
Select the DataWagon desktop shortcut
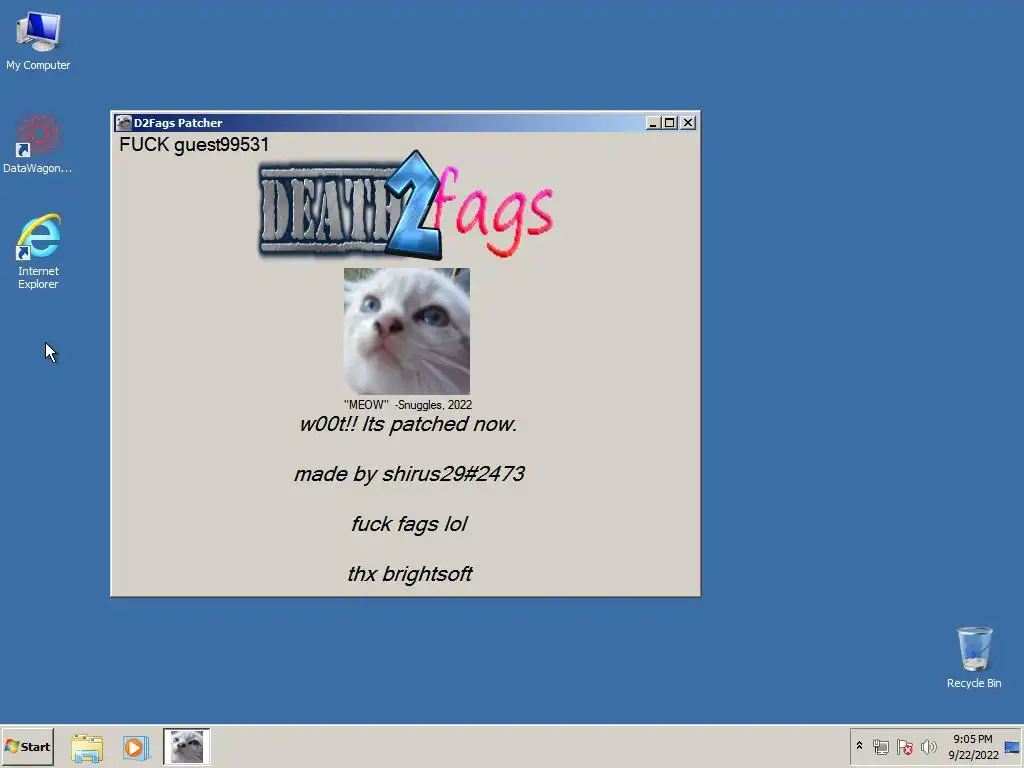point(37,144)
